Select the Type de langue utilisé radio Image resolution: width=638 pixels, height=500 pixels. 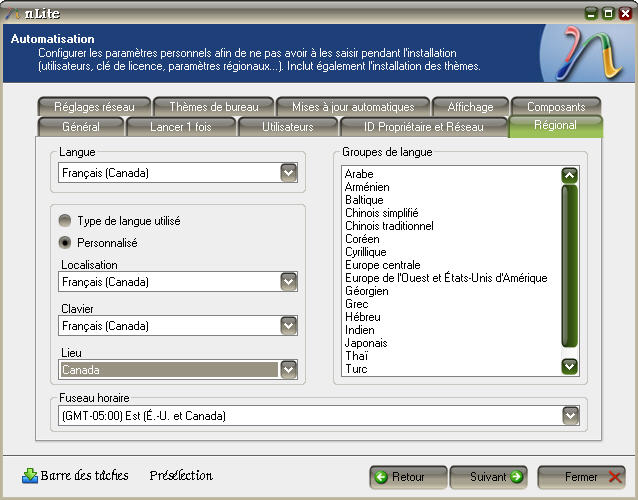tap(65, 221)
